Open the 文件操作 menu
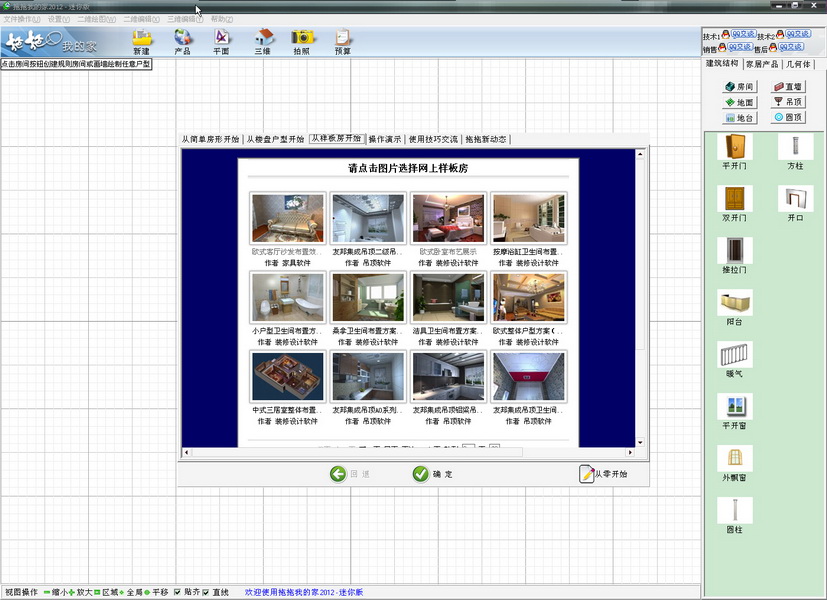Screen dimensions: 827x600 click(22, 19)
